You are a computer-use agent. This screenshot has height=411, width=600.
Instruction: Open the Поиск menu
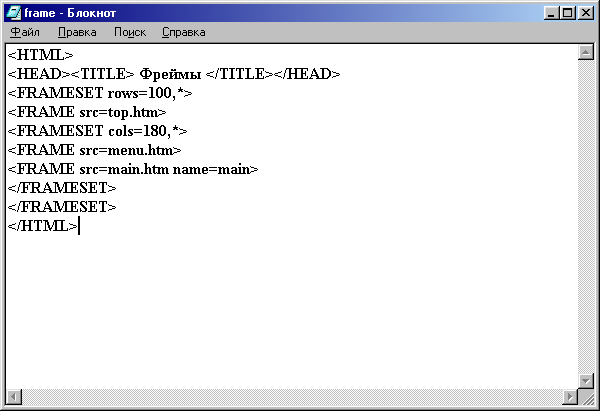point(130,32)
